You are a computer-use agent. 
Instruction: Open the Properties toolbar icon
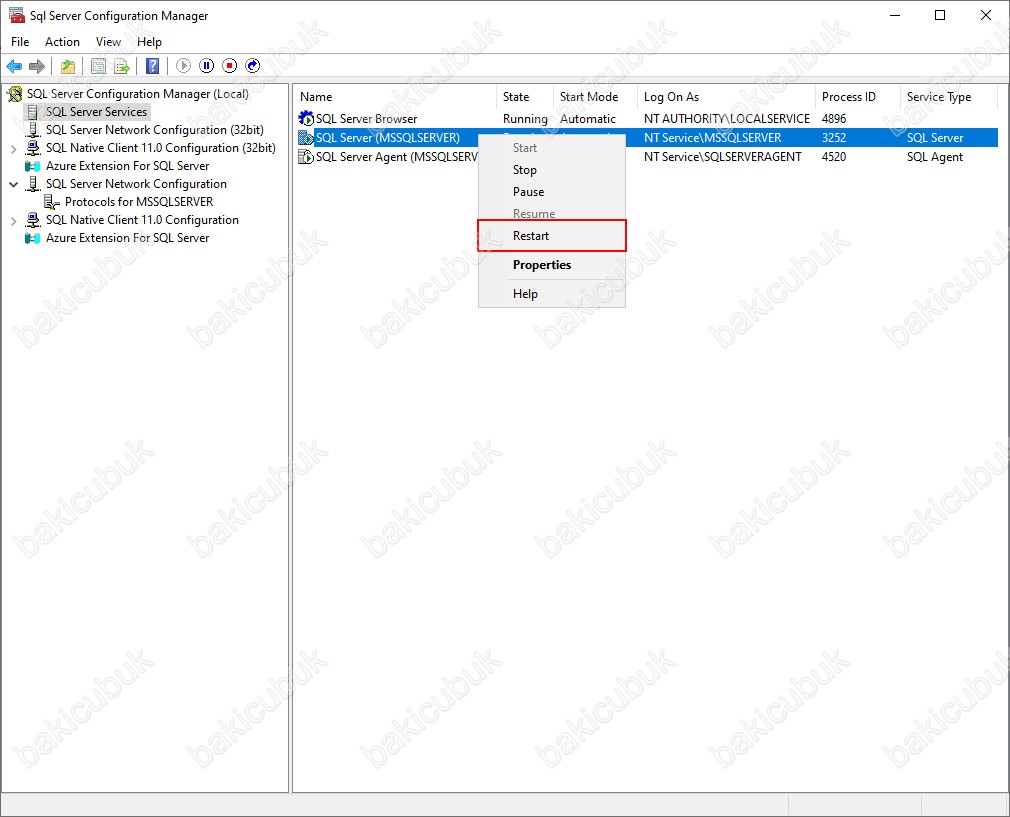click(x=98, y=66)
